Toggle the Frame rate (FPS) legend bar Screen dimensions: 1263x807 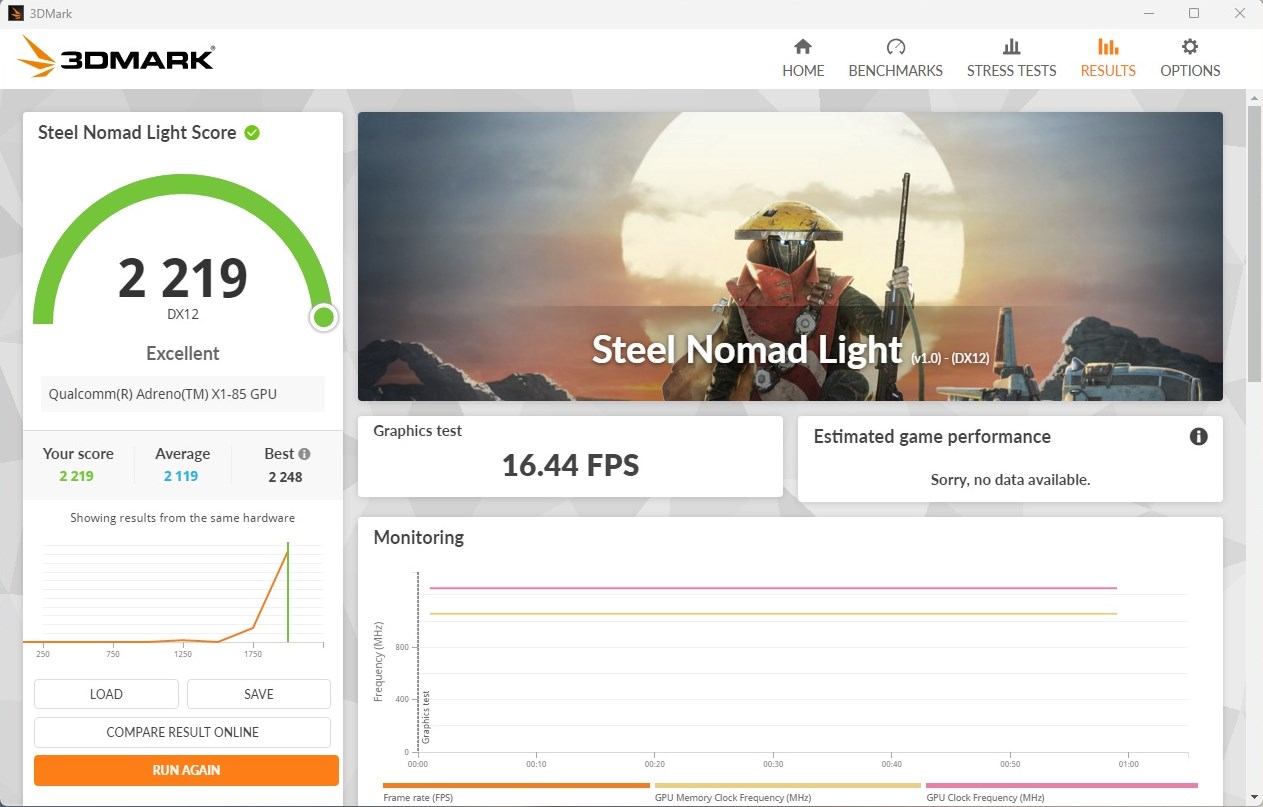coord(516,786)
